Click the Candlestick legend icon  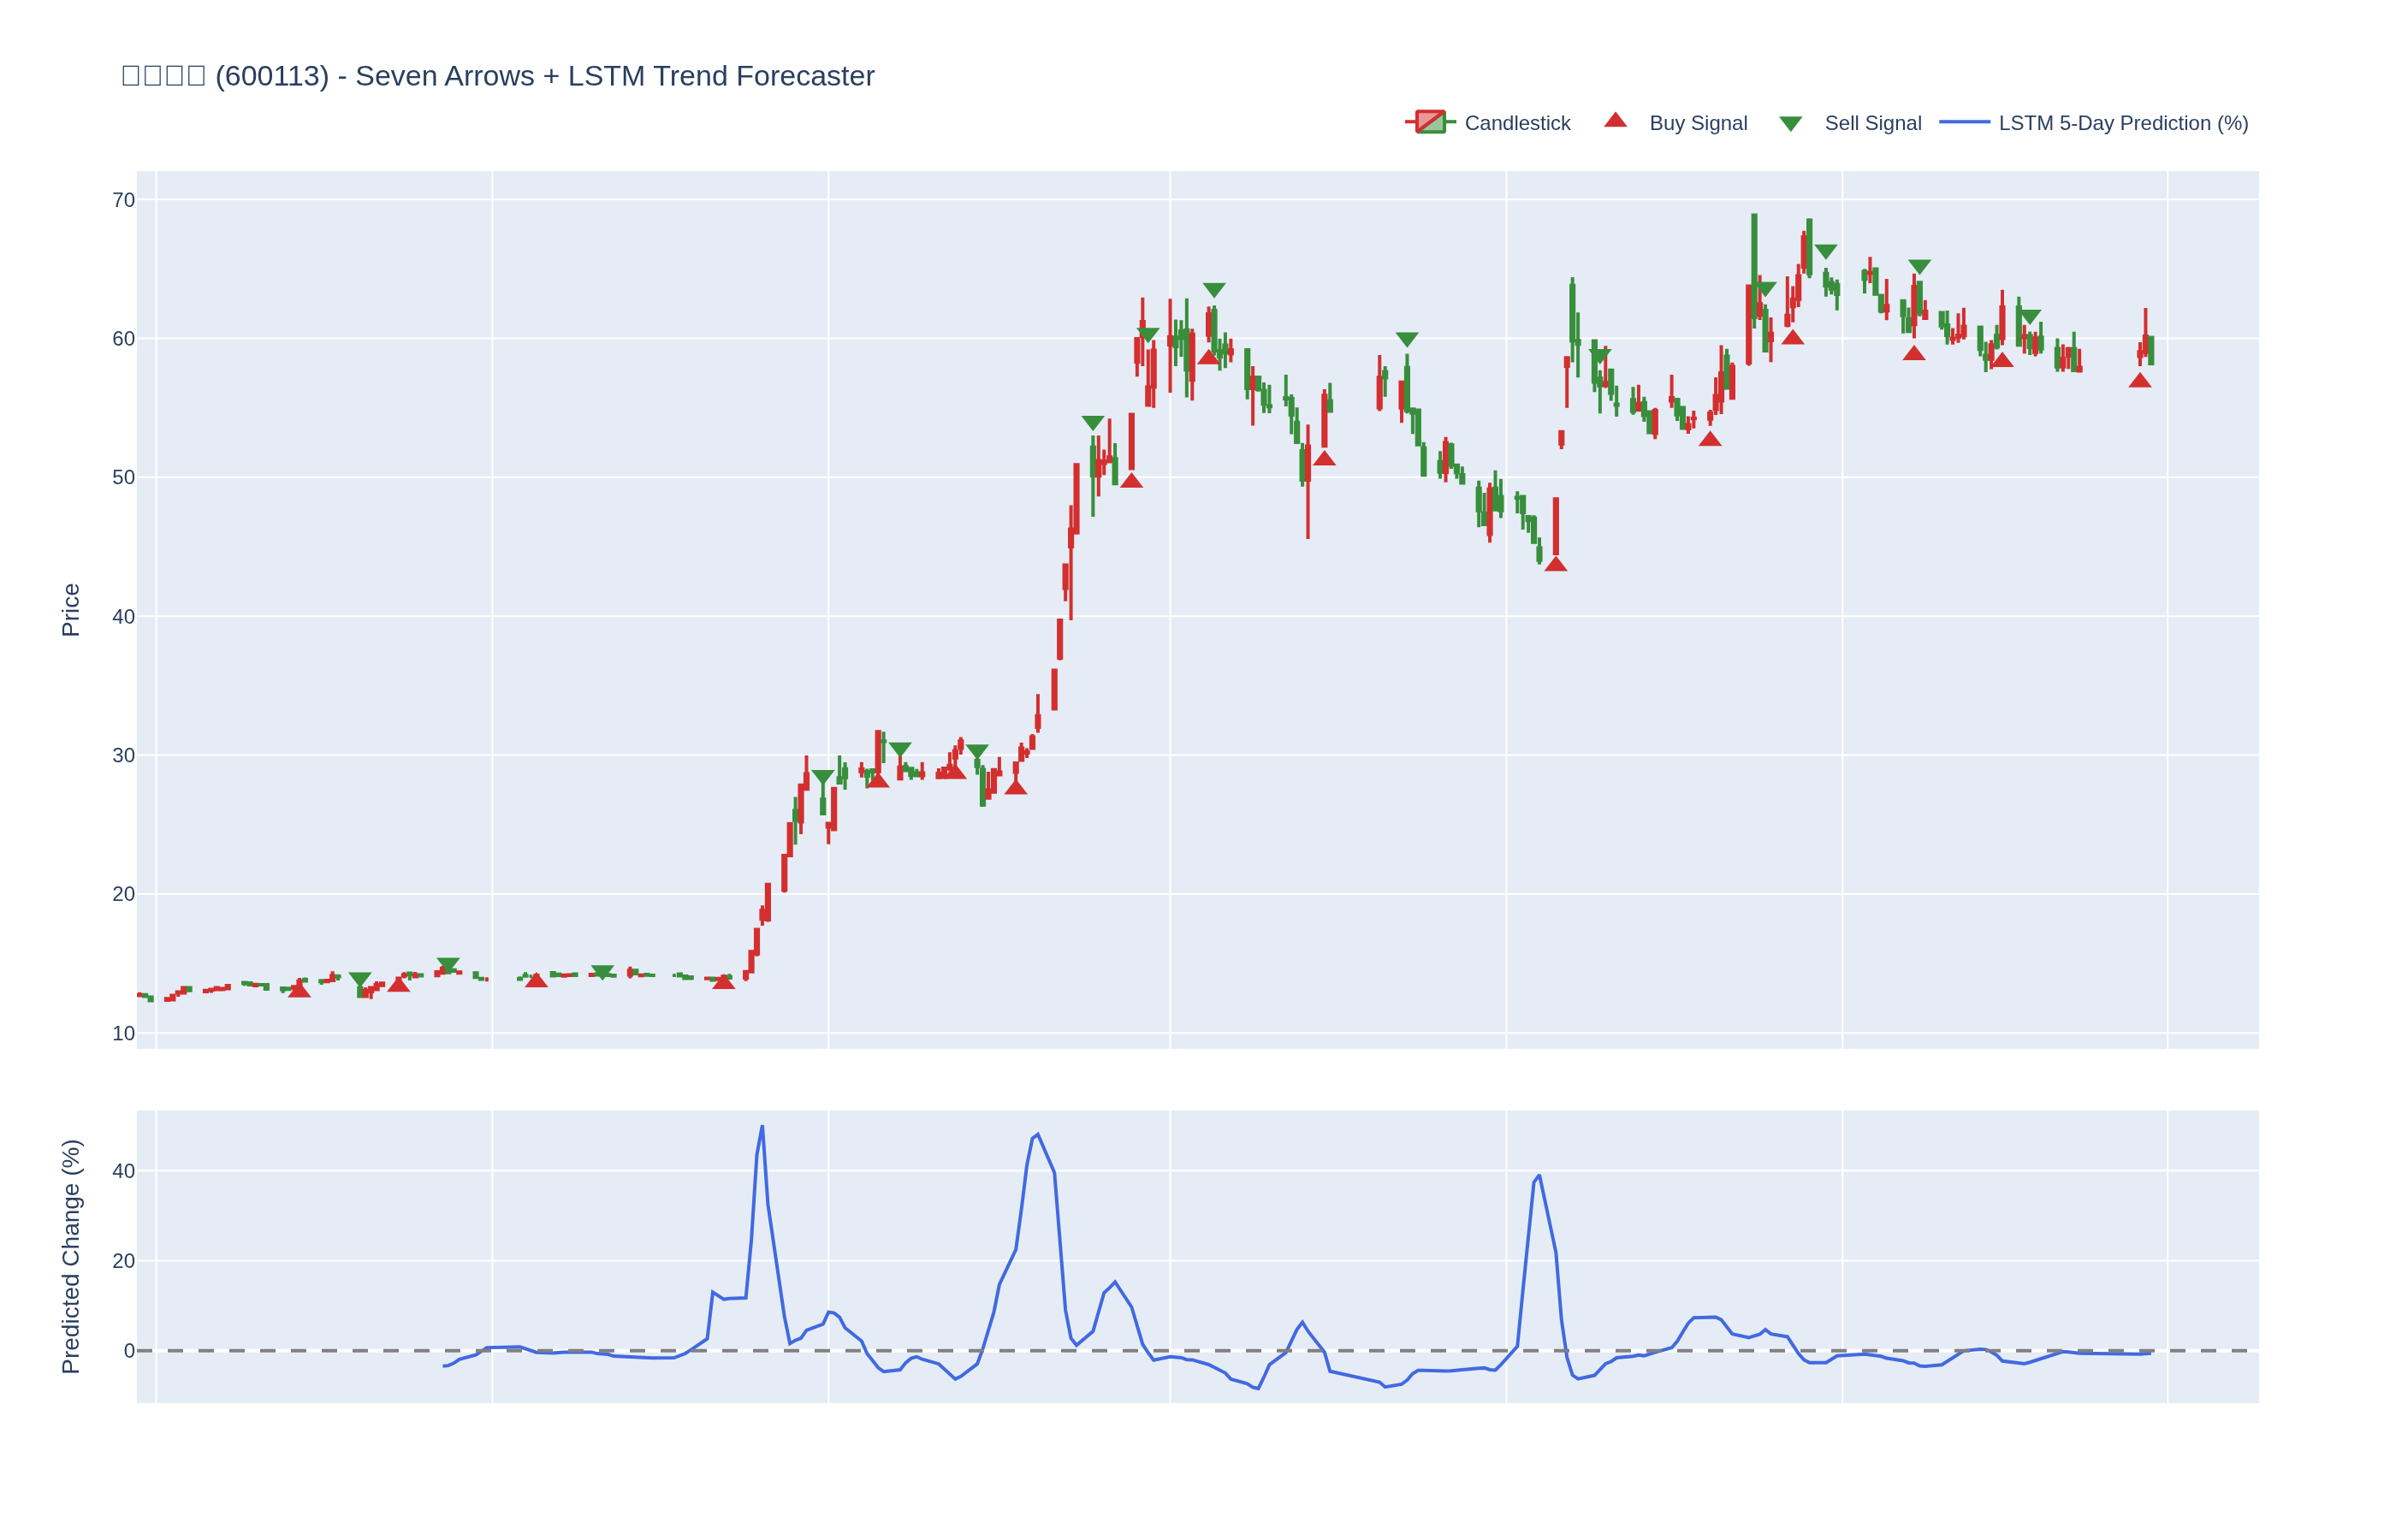click(1430, 122)
